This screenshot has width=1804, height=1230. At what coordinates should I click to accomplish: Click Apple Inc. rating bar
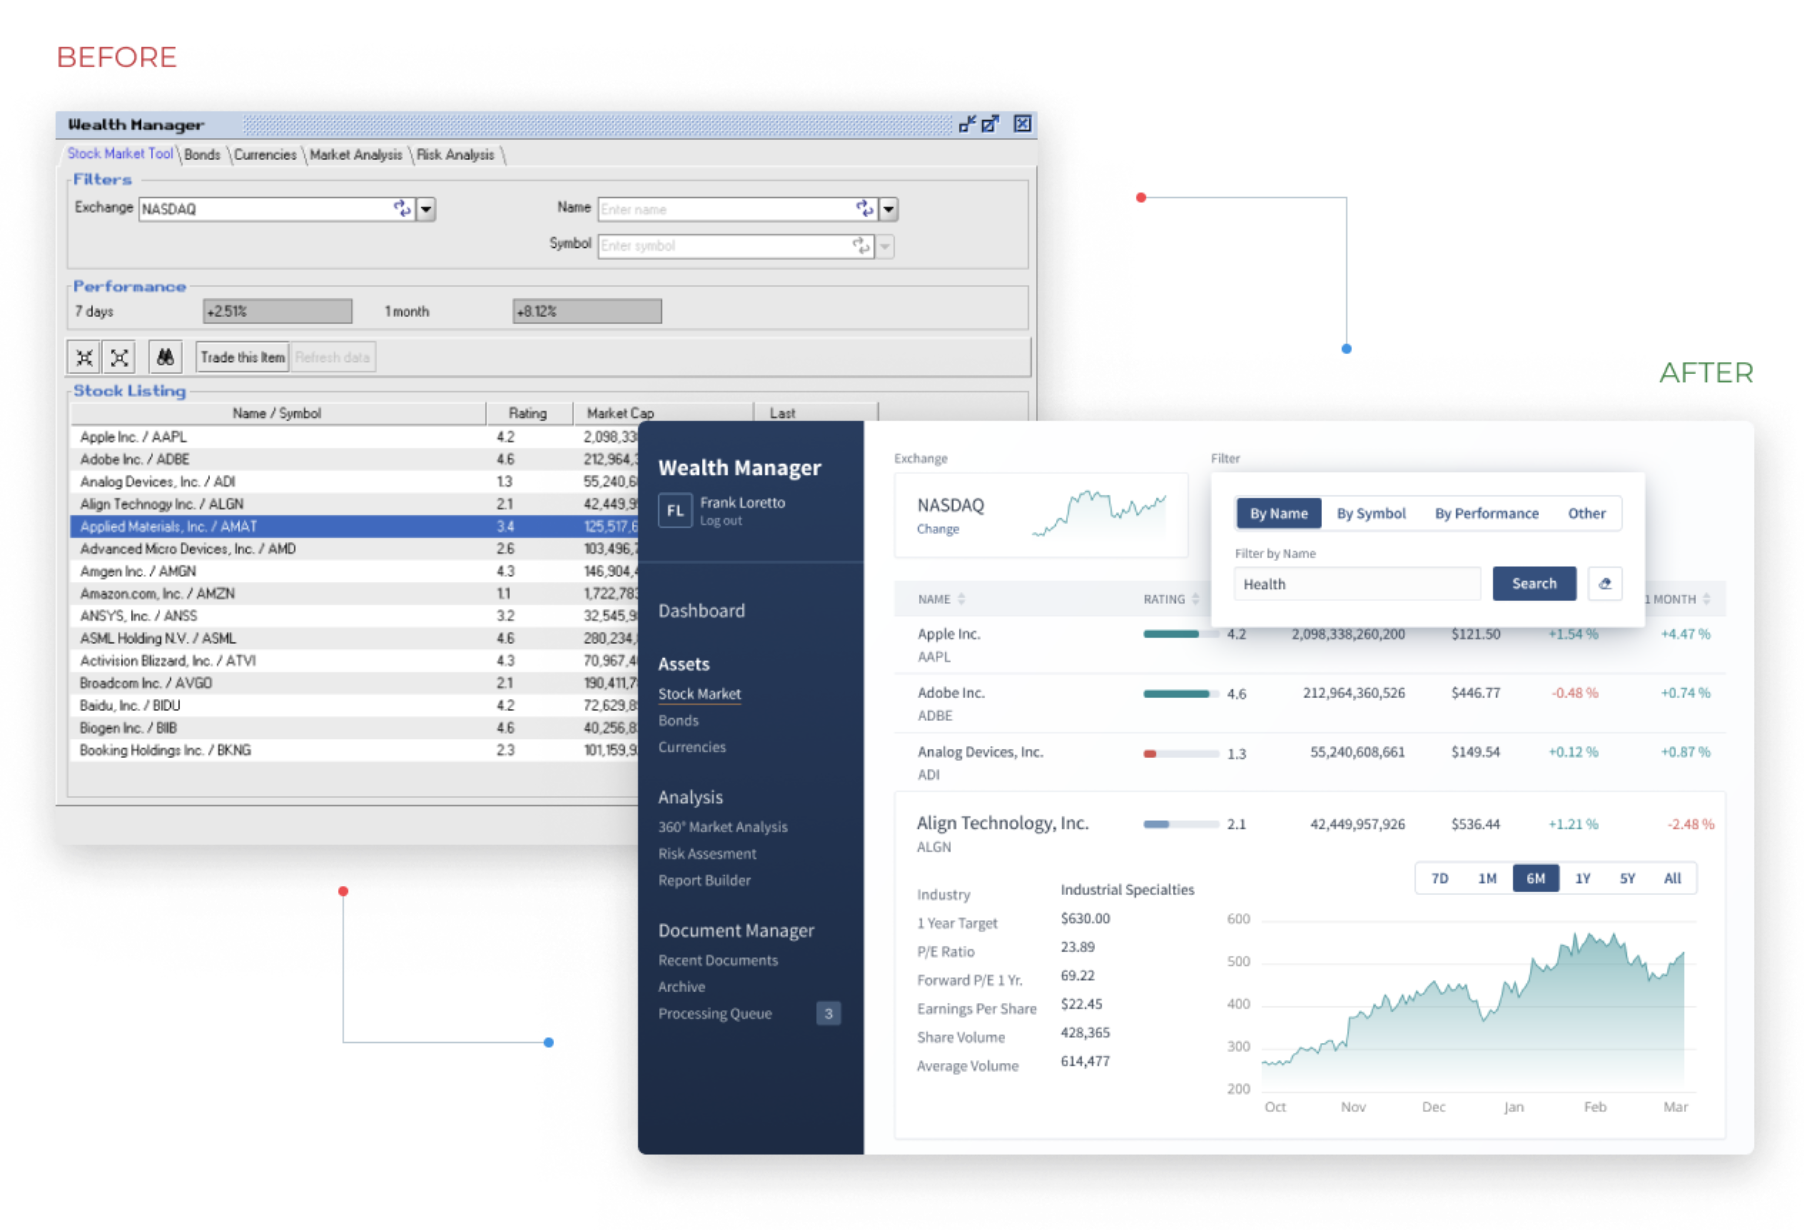pyautogui.click(x=1180, y=634)
